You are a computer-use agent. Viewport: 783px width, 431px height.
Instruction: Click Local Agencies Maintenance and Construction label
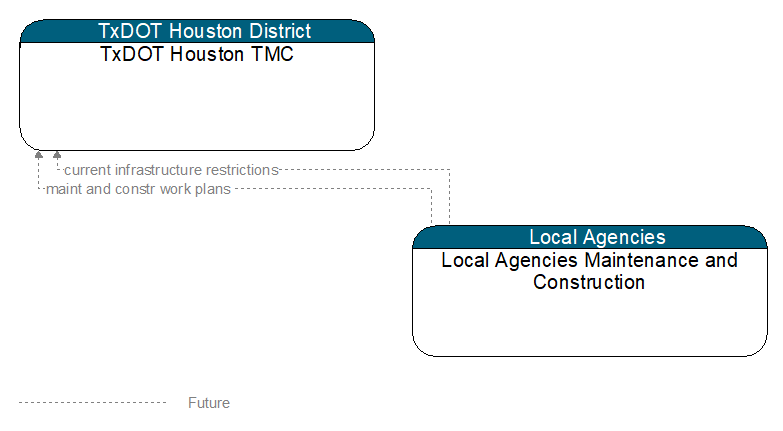pyautogui.click(x=589, y=271)
